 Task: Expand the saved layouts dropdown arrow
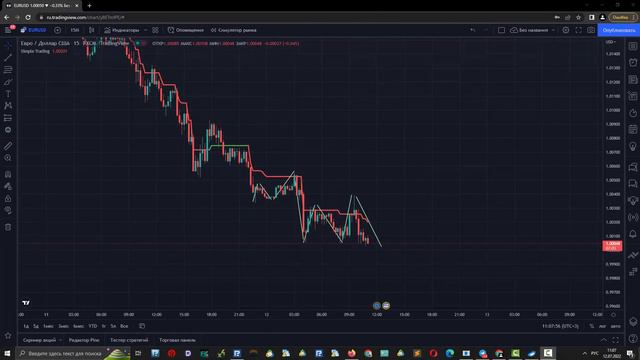pos(553,30)
